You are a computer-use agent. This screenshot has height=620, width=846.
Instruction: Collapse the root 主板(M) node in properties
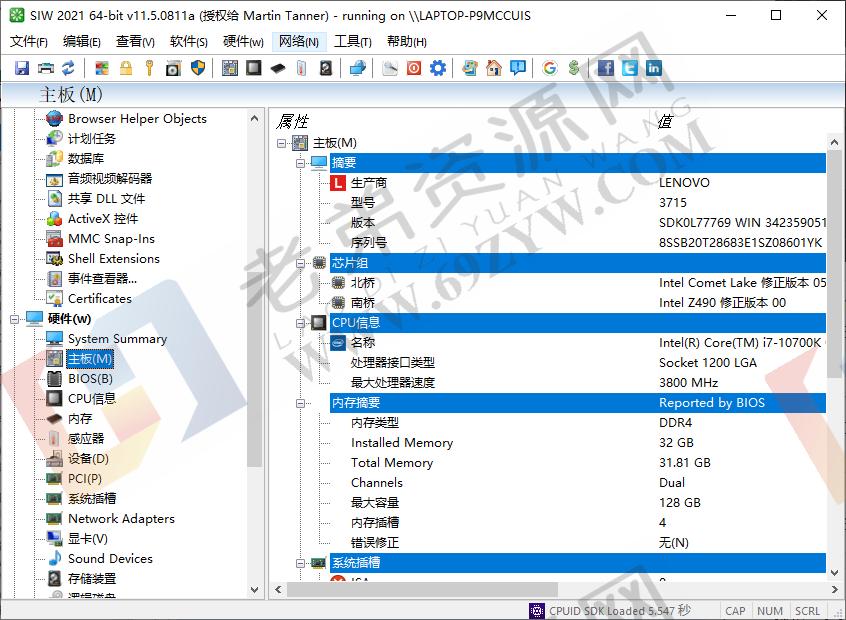[x=281, y=144]
